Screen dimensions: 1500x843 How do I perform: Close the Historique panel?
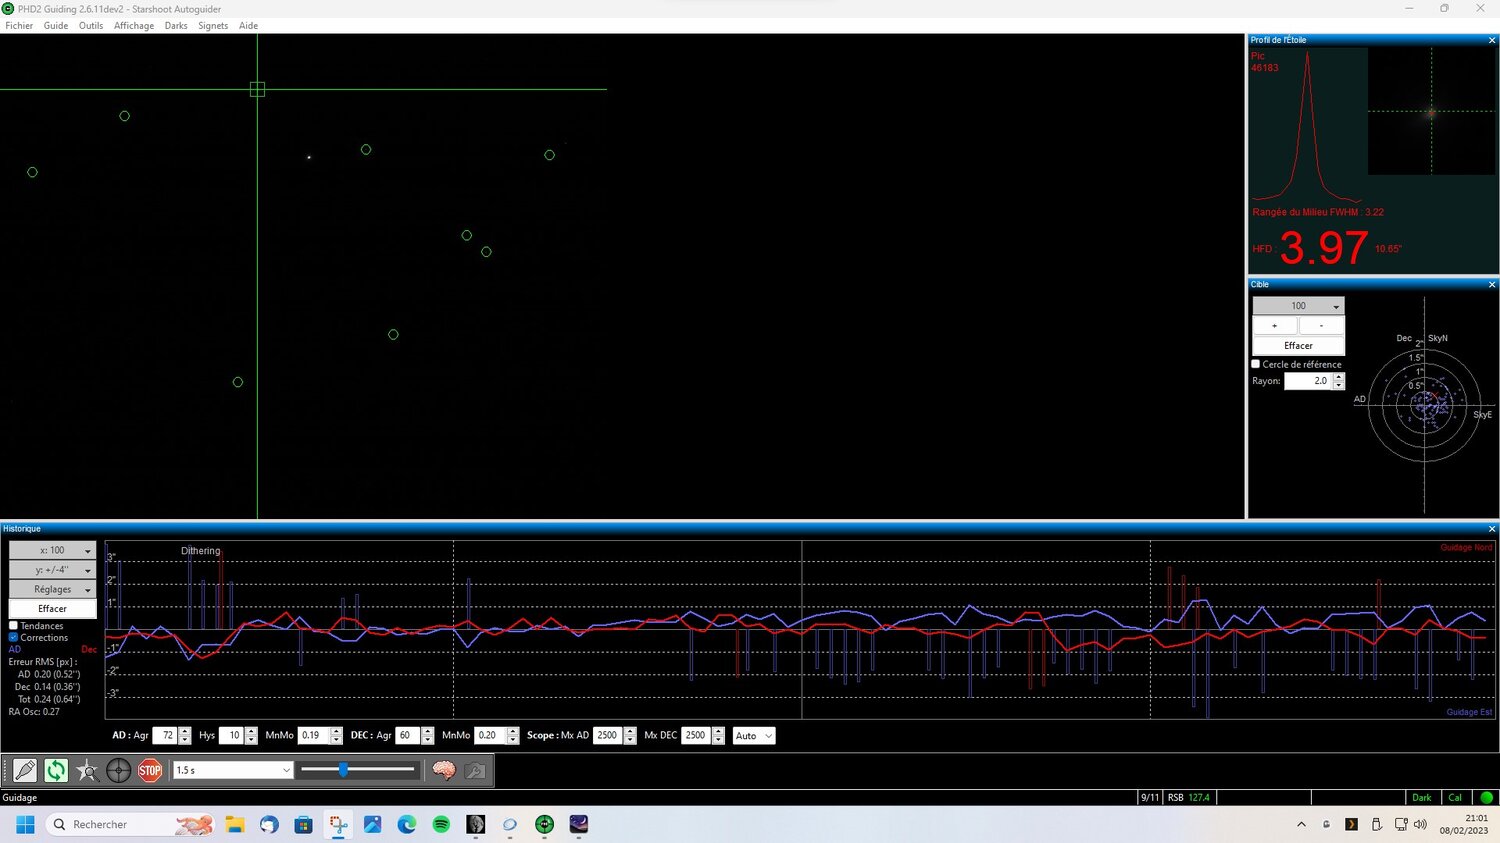click(x=1492, y=529)
